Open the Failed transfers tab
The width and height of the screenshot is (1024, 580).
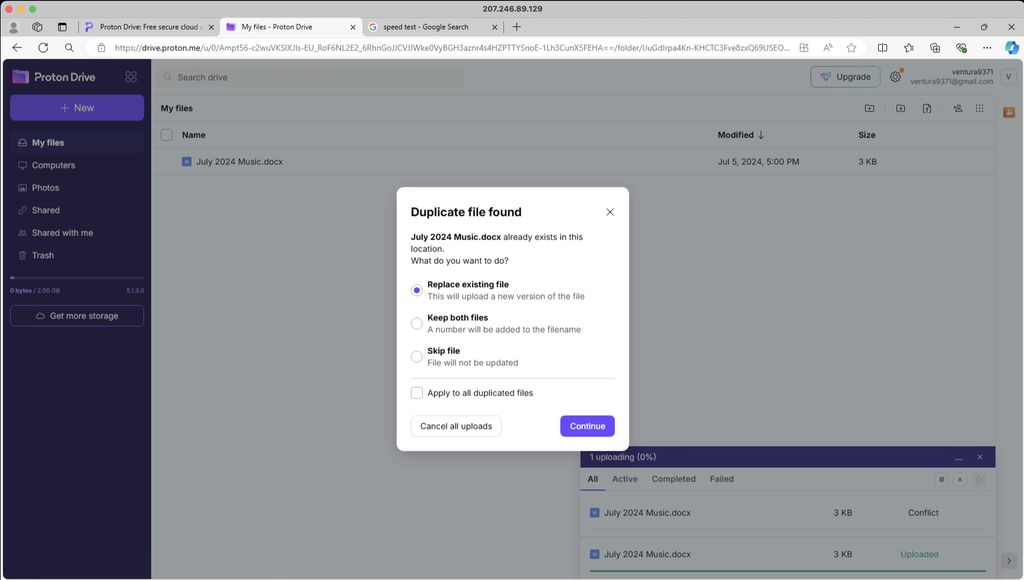point(721,479)
